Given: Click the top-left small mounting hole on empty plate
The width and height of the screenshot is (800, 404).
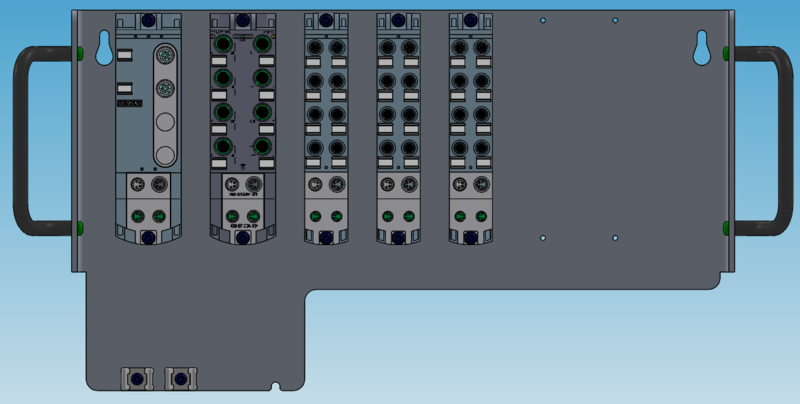Looking at the screenshot, I should 543,20.
